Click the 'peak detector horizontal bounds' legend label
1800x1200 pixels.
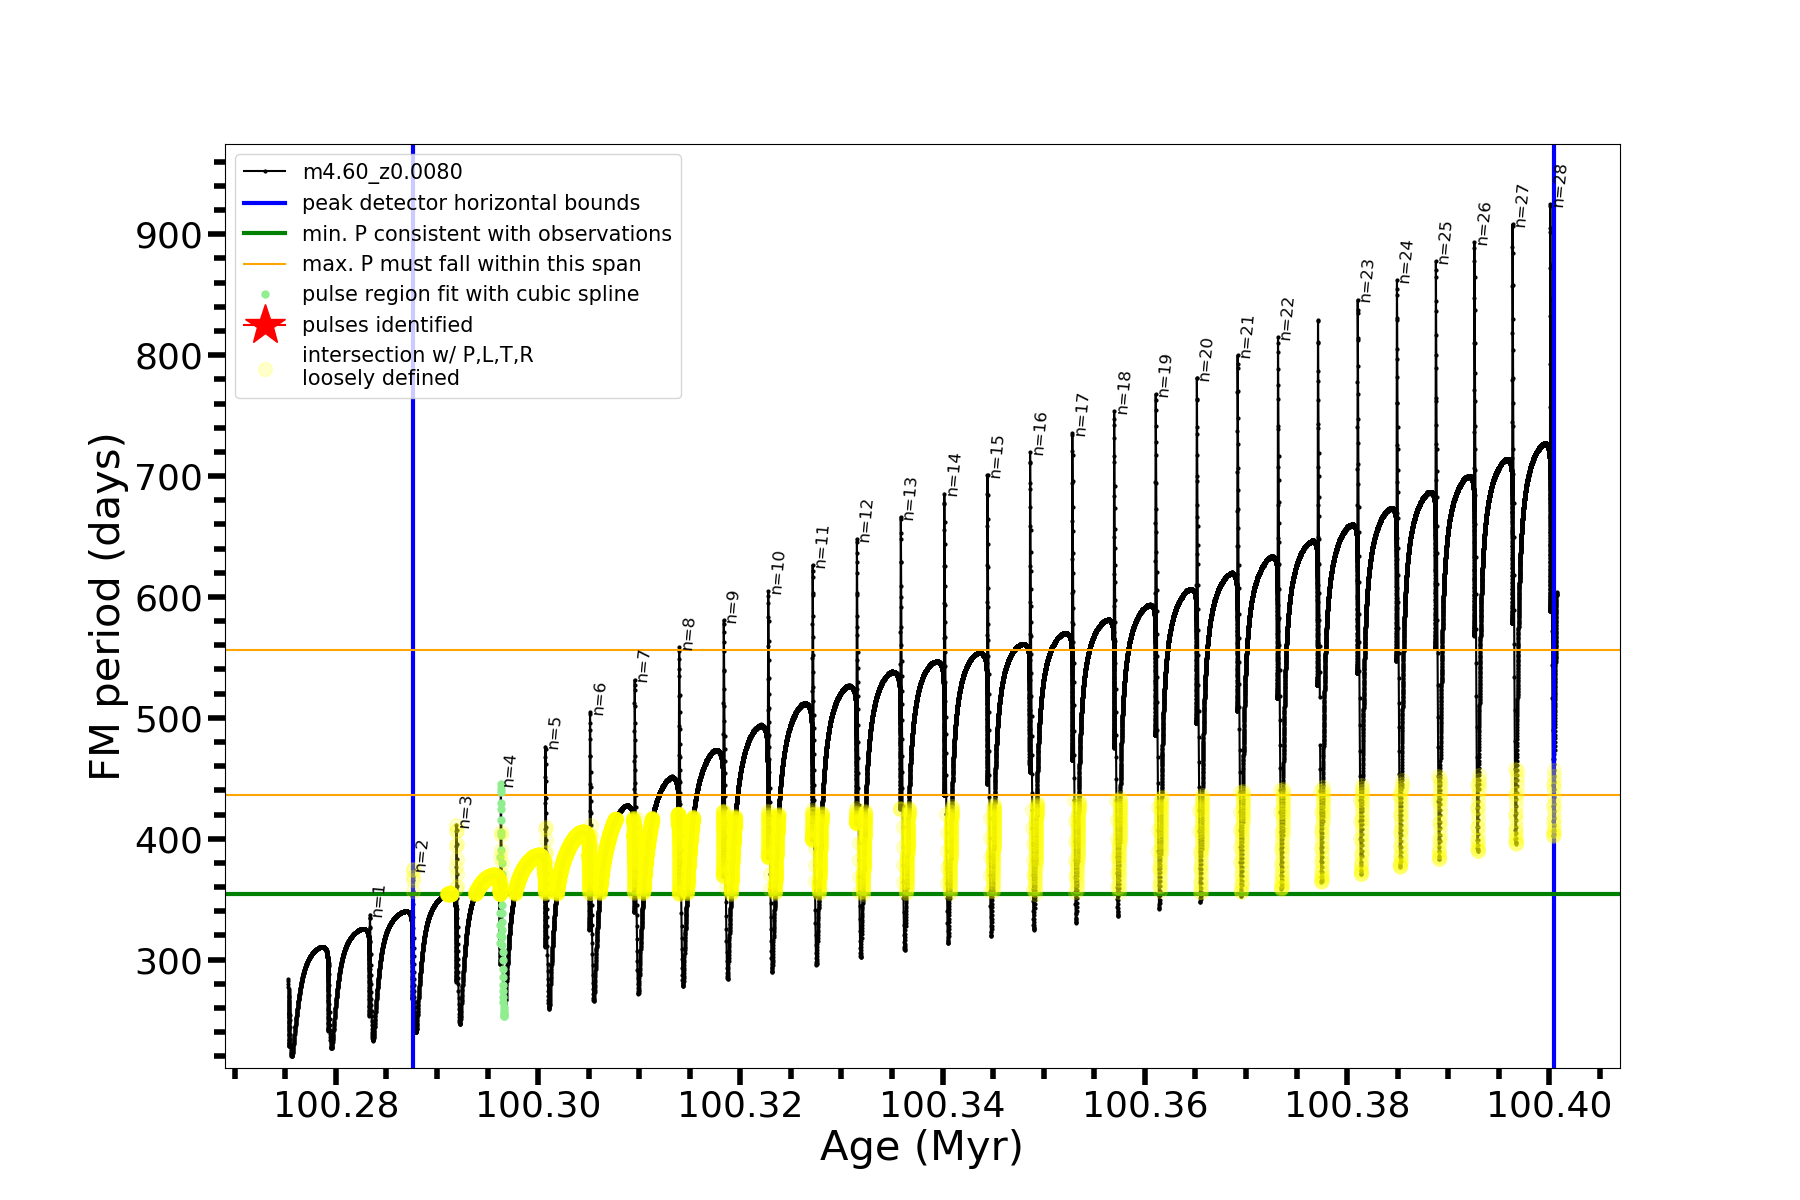(x=470, y=203)
